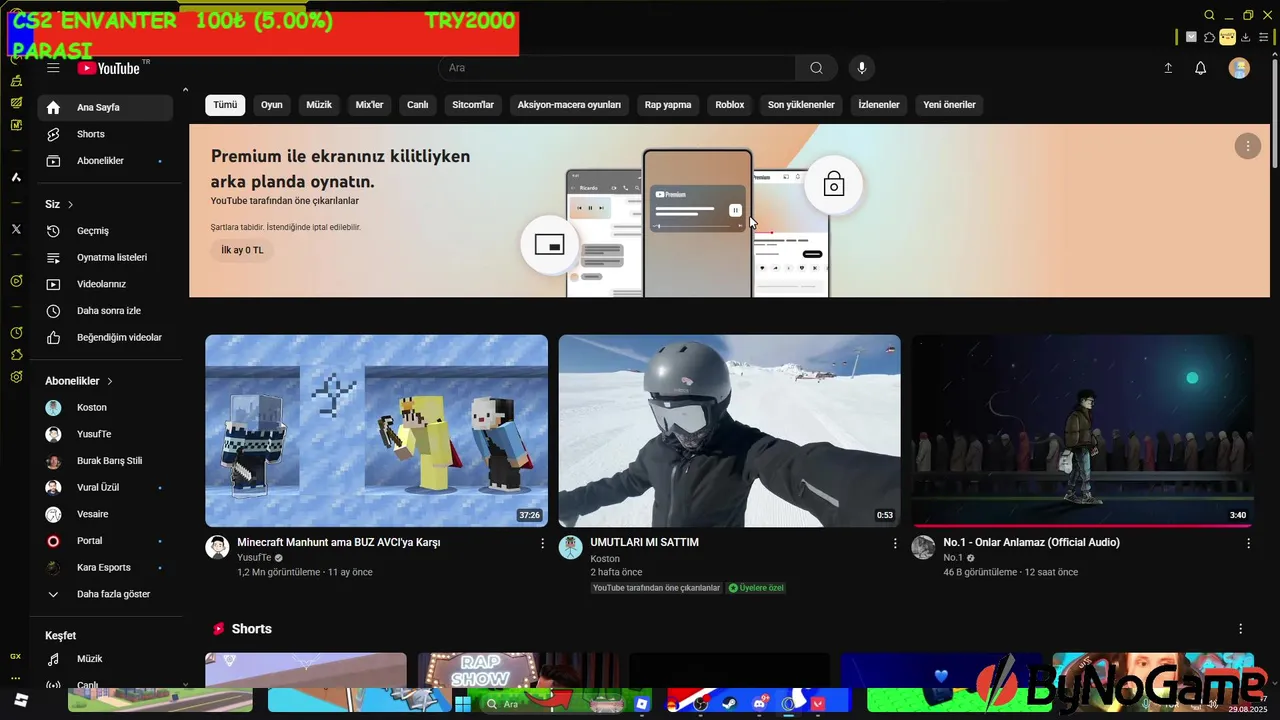Open the upload/create icon in the header
This screenshot has height=720, width=1280.
(x=1168, y=68)
